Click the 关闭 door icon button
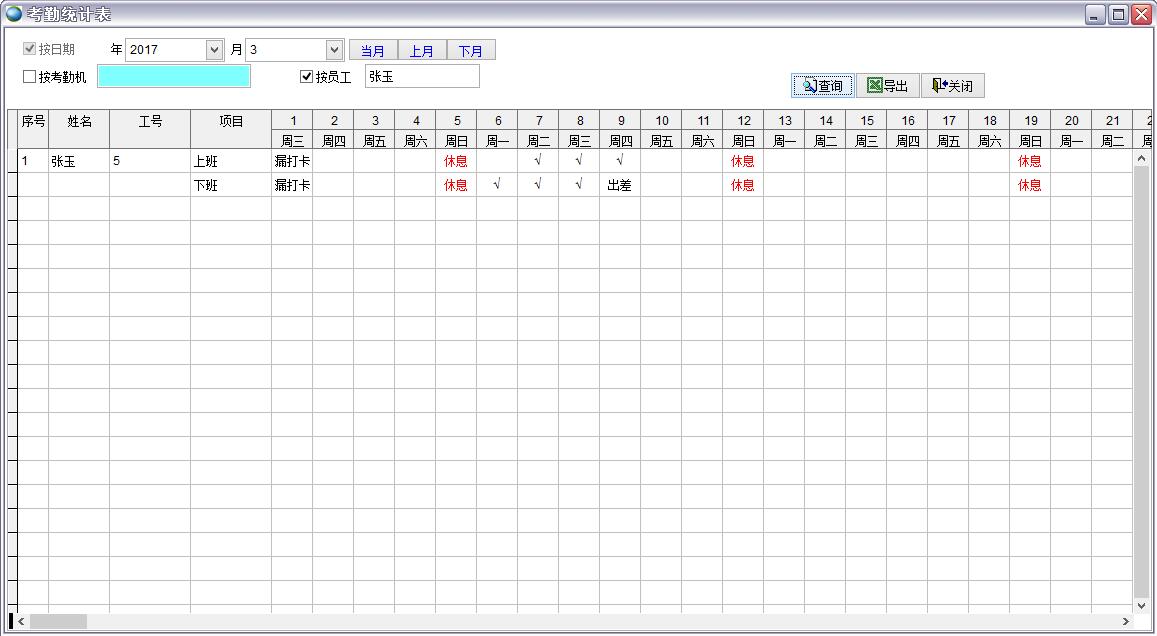 point(952,86)
